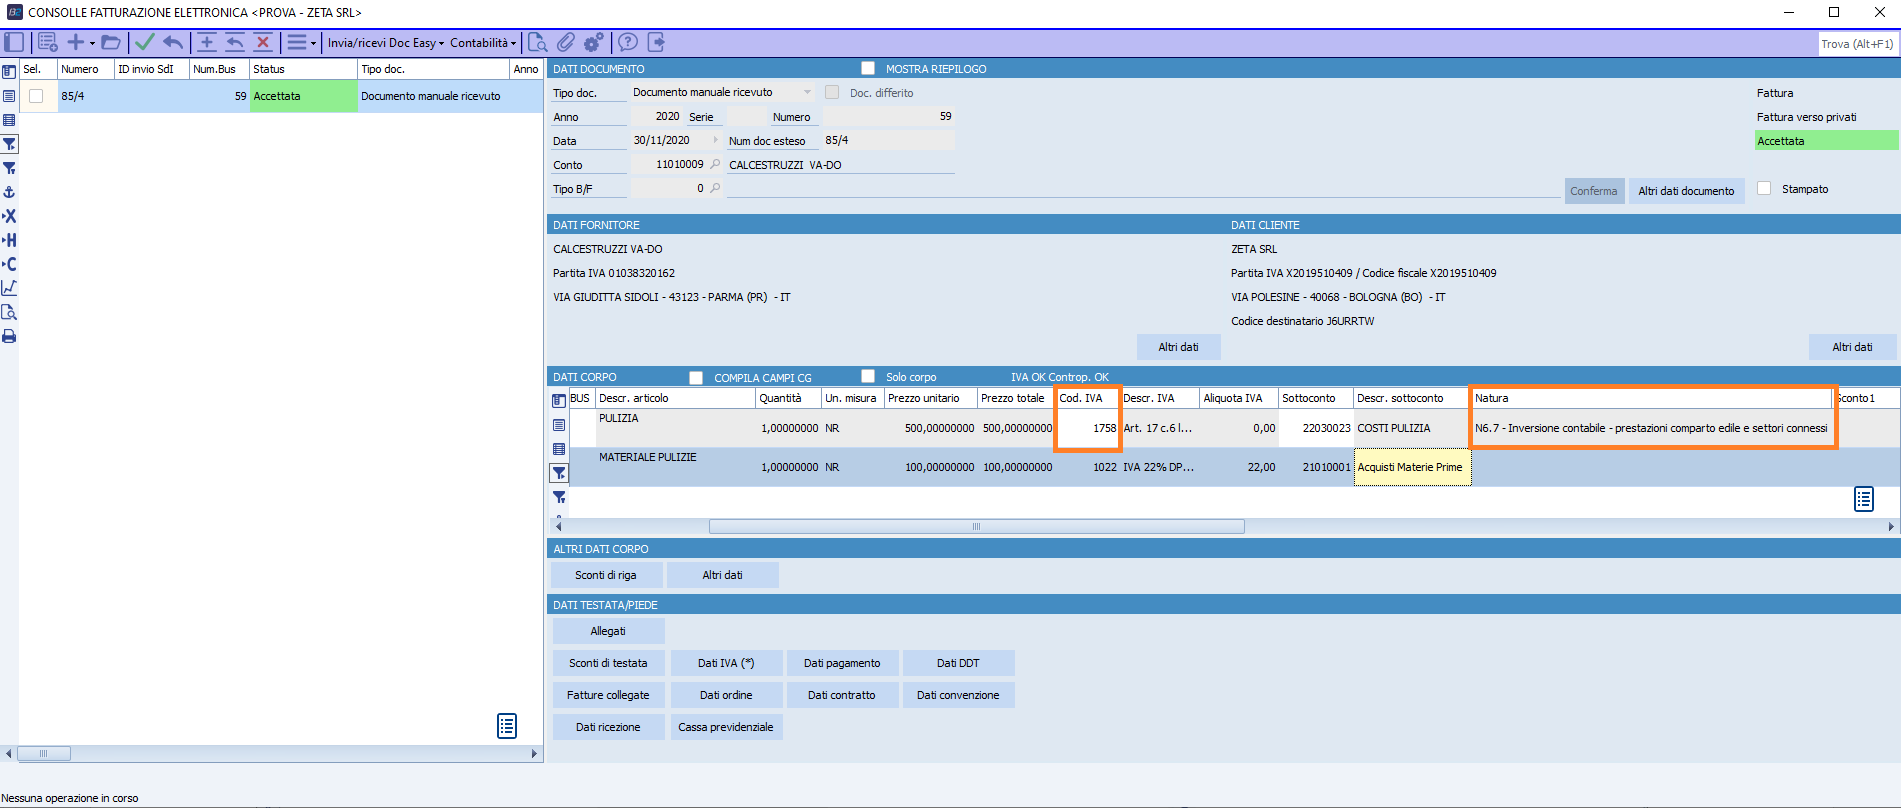The image size is (1901, 808).
Task: Click the gears settings icon in toolbar
Action: point(593,42)
